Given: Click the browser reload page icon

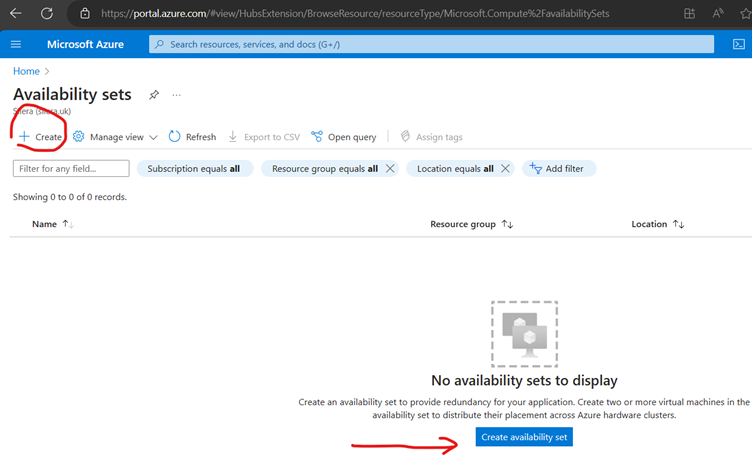Looking at the screenshot, I should coord(46,14).
